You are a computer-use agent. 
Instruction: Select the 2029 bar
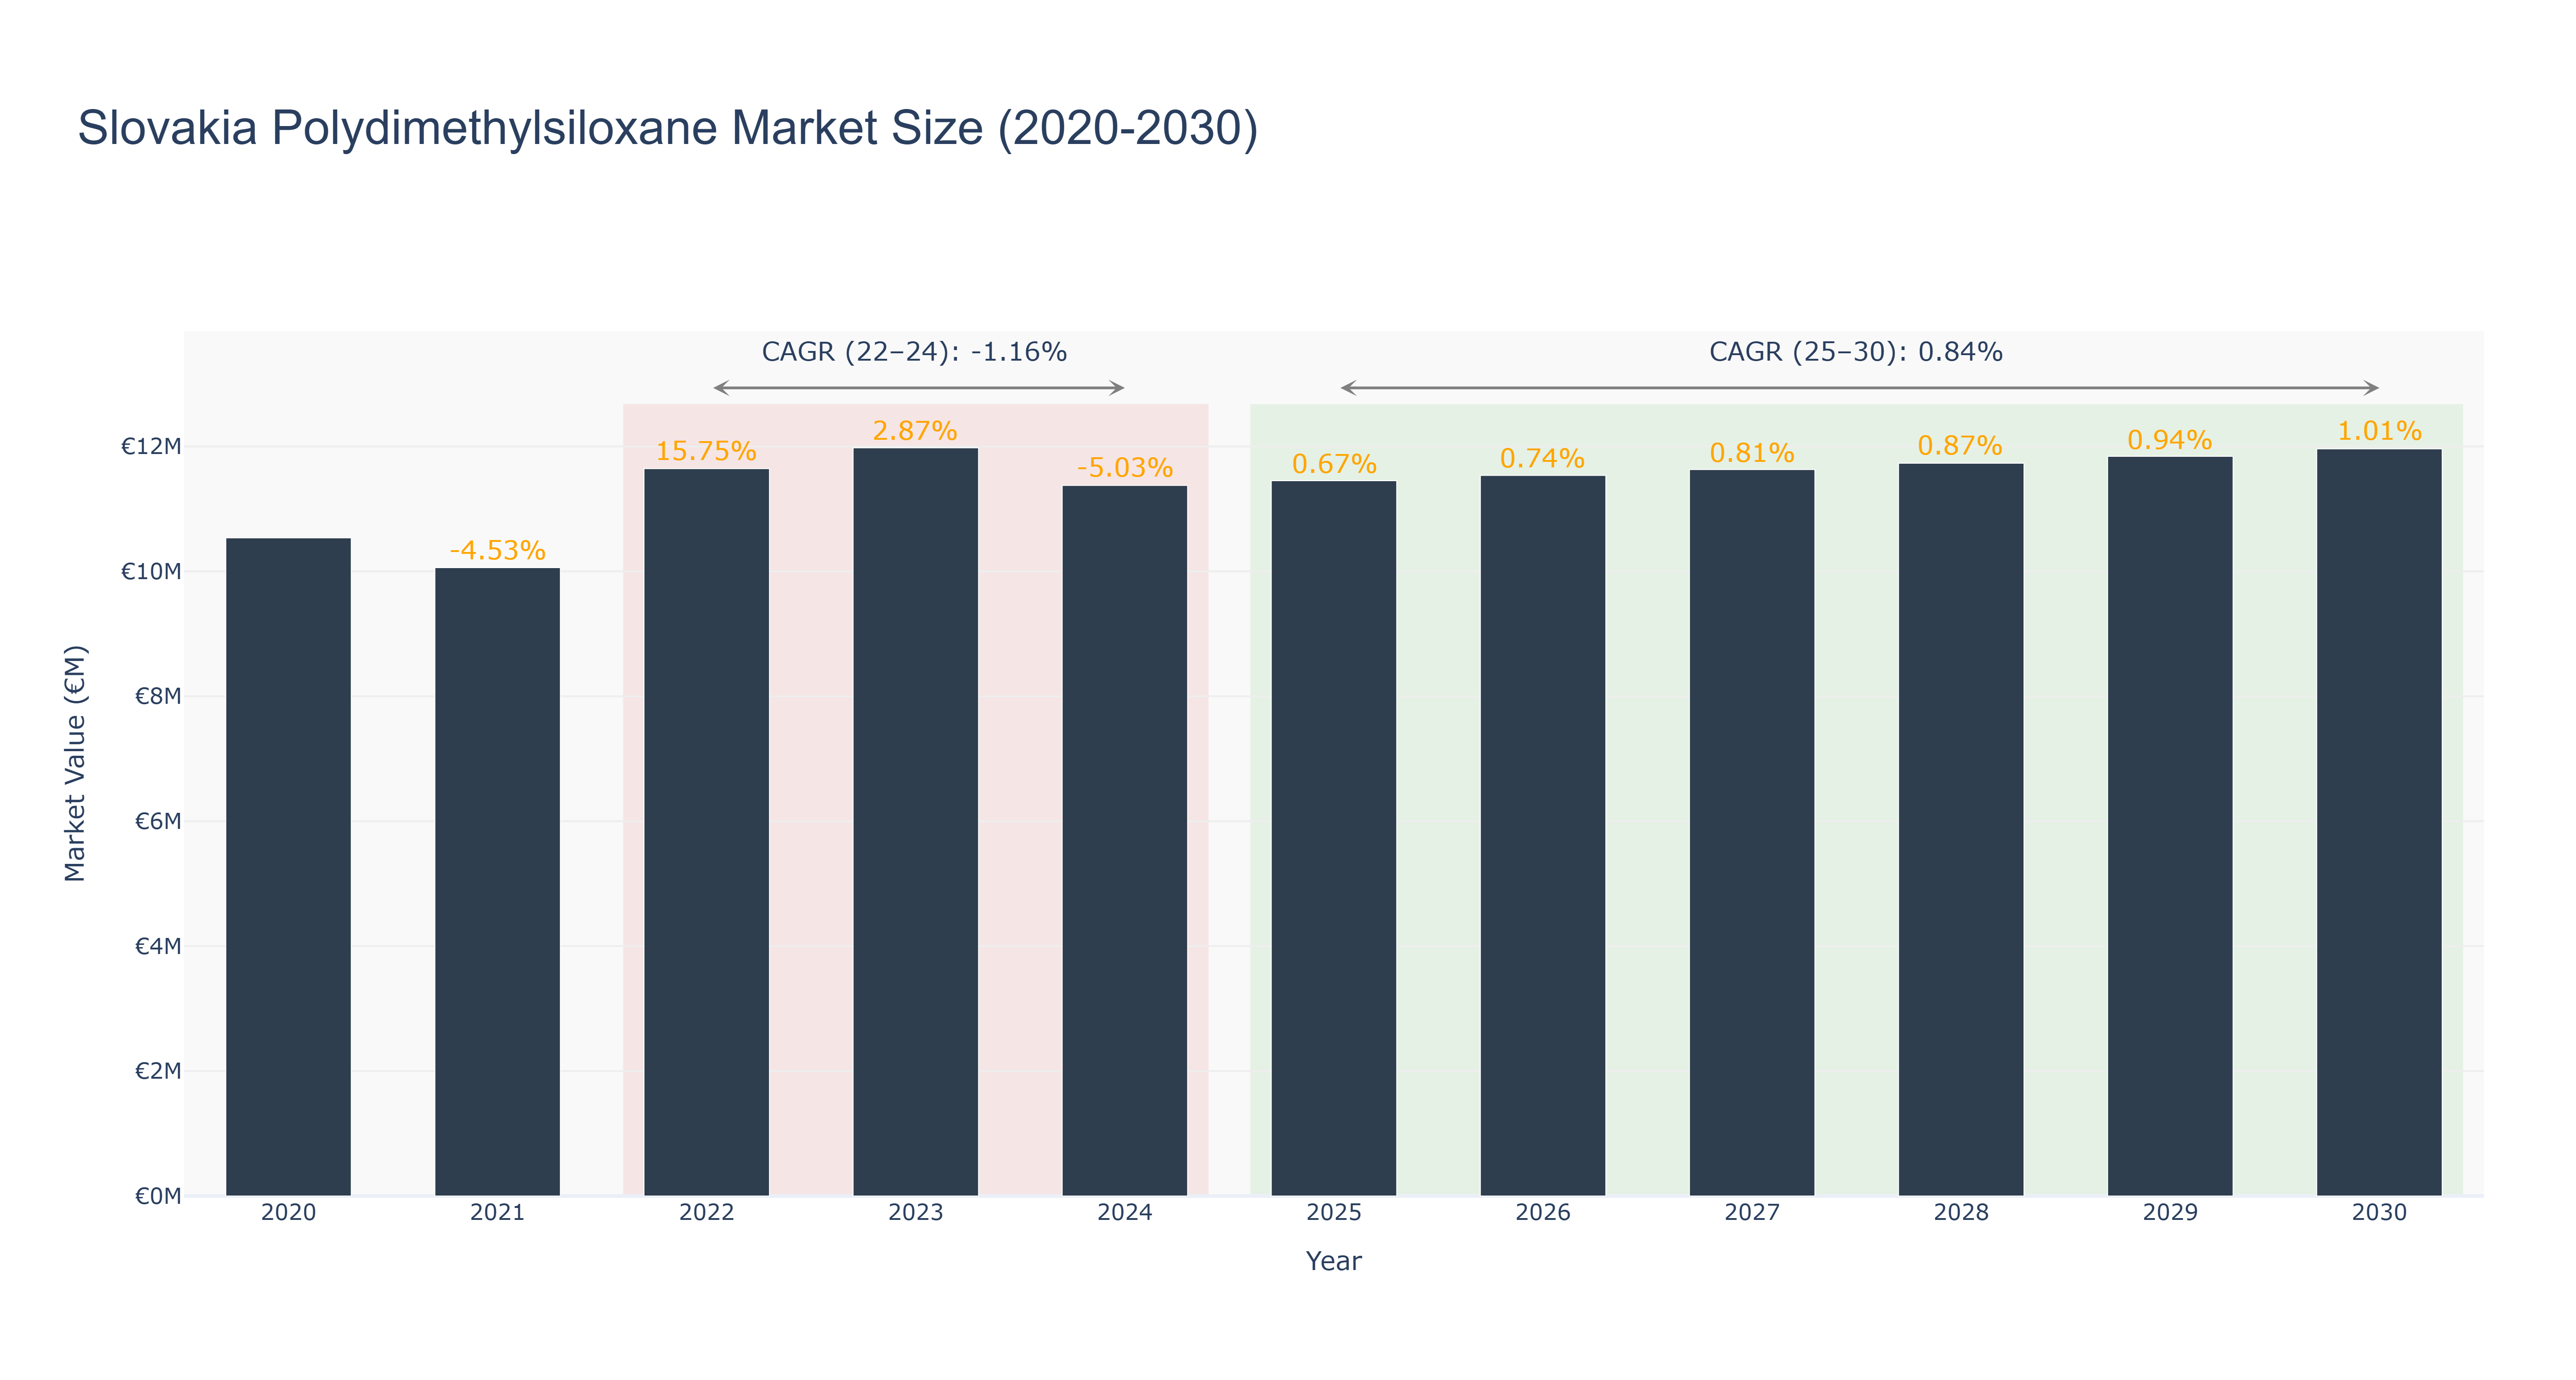(2169, 827)
